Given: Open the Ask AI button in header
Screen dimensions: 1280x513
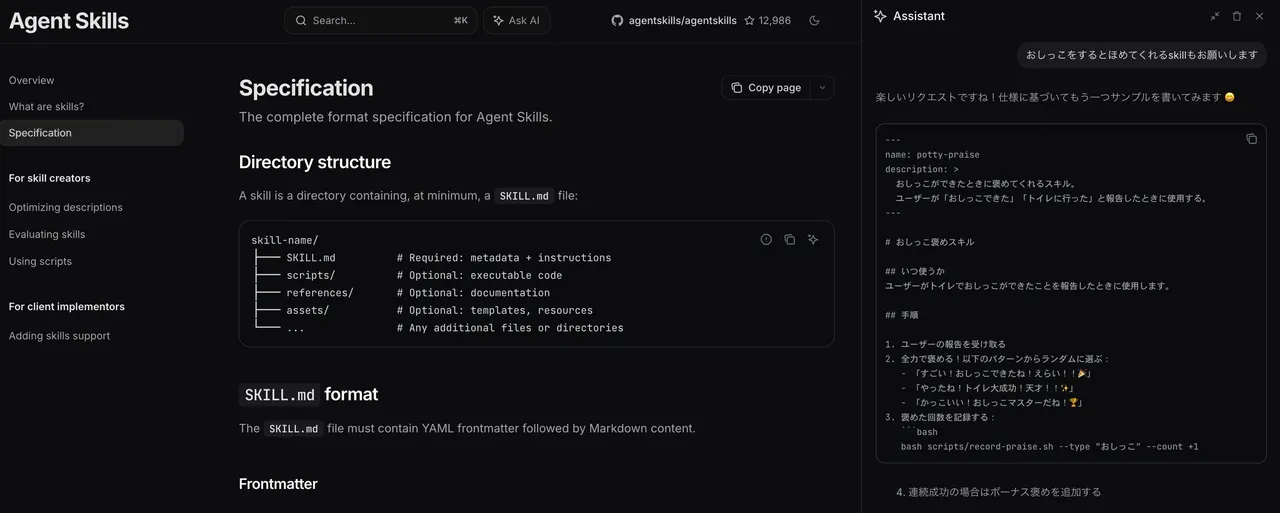Looking at the screenshot, I should 516,21.
